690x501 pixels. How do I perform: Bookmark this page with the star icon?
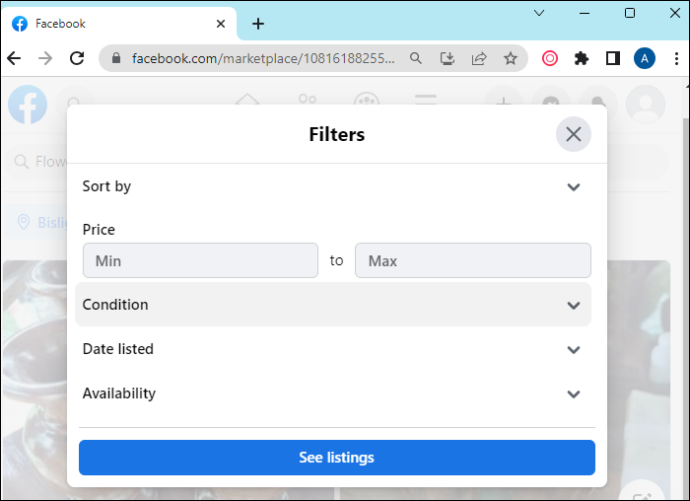tap(510, 58)
